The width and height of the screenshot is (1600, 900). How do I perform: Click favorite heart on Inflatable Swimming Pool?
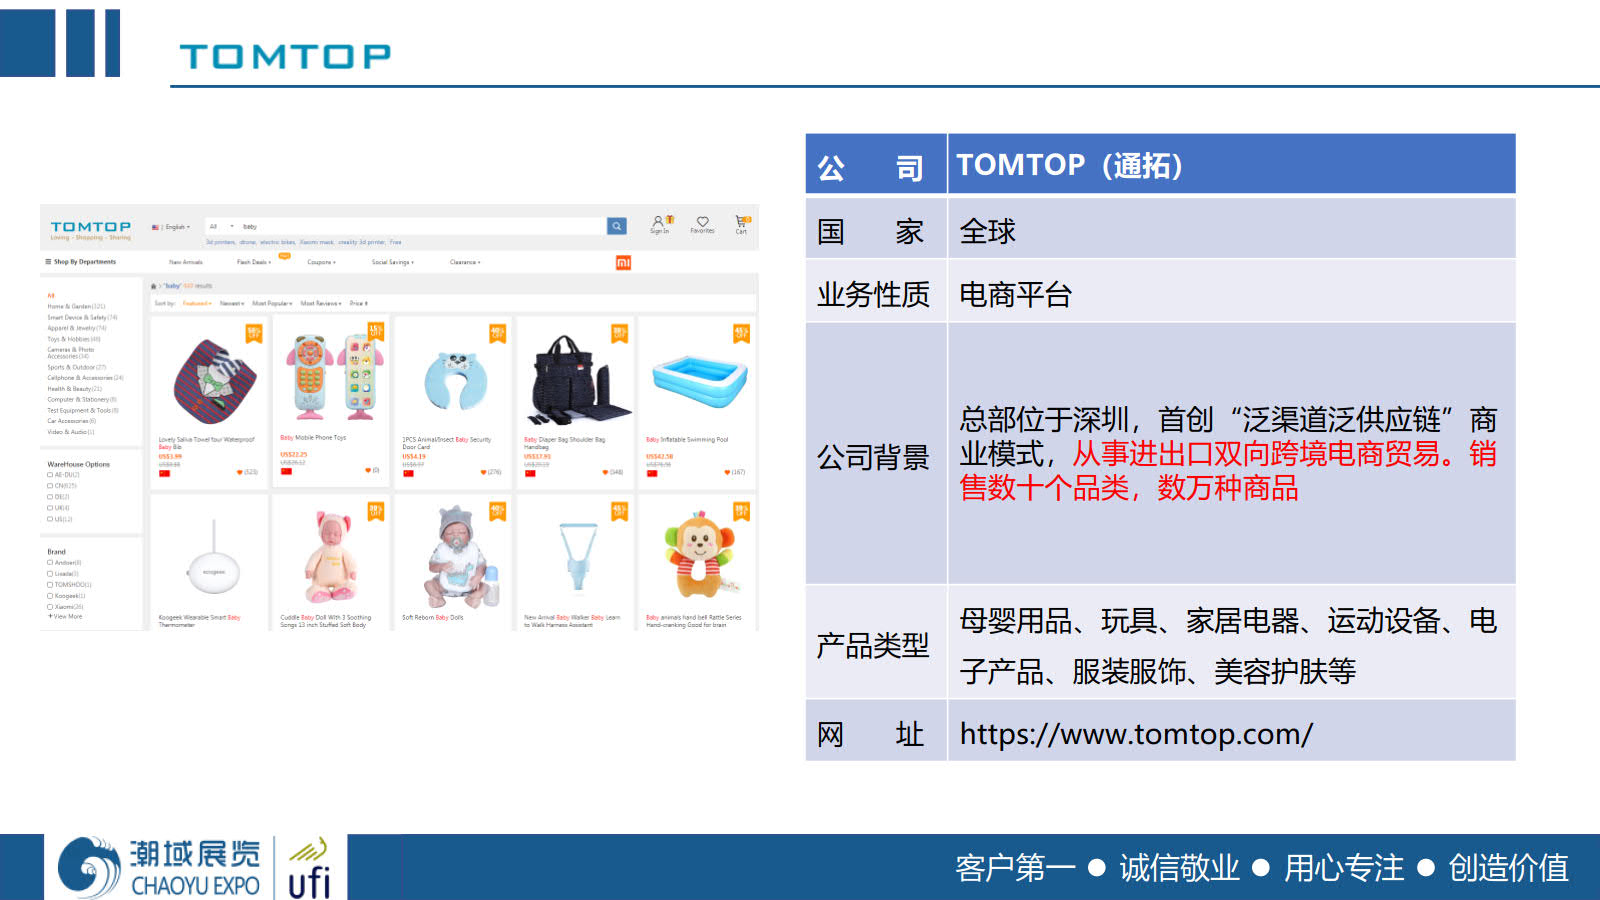[728, 472]
